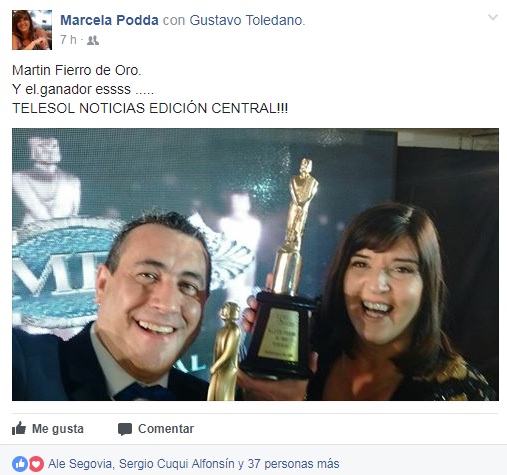This screenshot has height=475, width=507.
Task: Open Marcela Podda's profile name link
Action: coord(109,20)
